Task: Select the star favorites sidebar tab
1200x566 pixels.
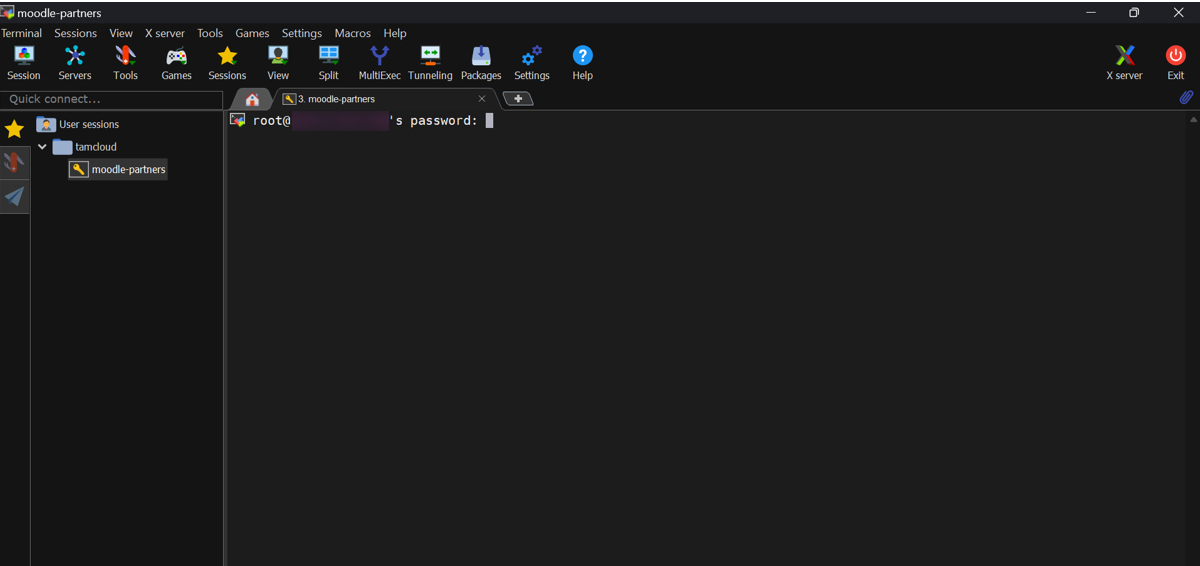Action: click(x=14, y=129)
